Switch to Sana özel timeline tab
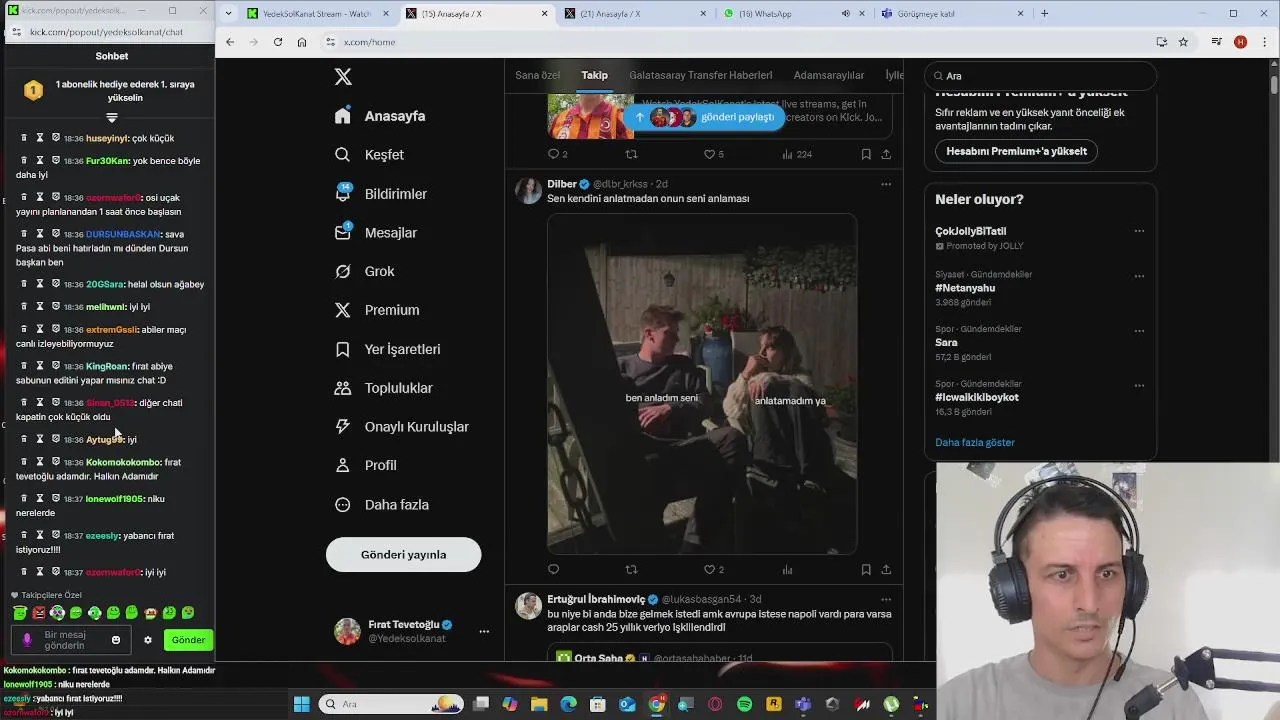Viewport: 1280px width, 720px height. (x=537, y=75)
